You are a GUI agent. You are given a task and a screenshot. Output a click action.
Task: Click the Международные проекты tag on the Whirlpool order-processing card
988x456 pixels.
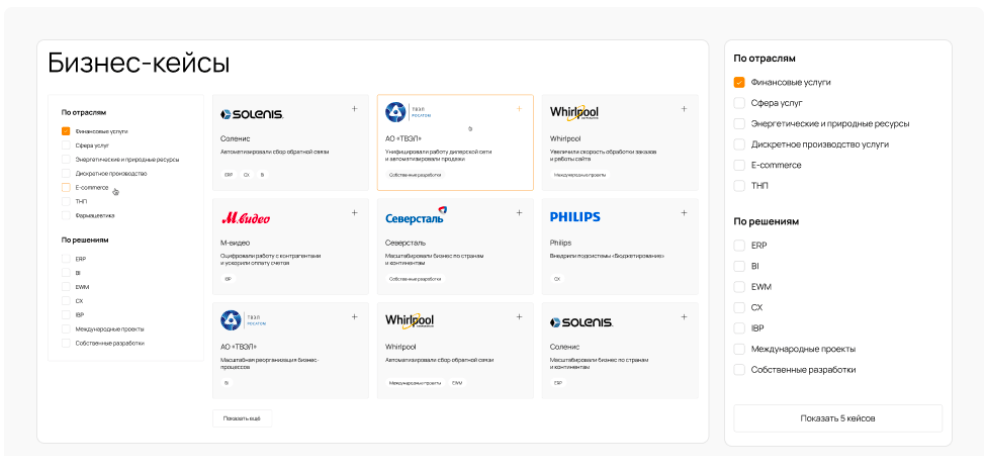(x=580, y=174)
